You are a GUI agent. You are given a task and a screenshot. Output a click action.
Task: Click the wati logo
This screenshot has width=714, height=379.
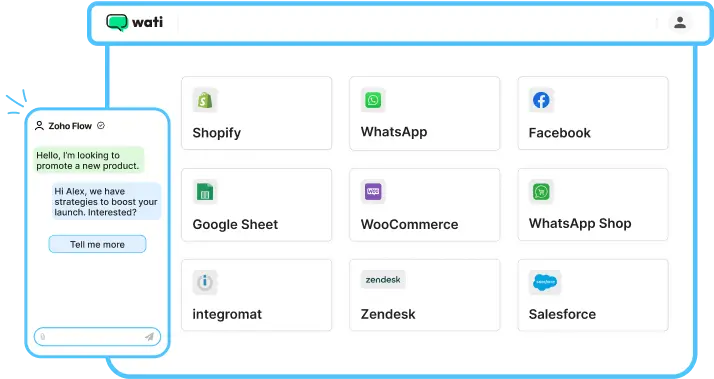pyautogui.click(x=134, y=22)
